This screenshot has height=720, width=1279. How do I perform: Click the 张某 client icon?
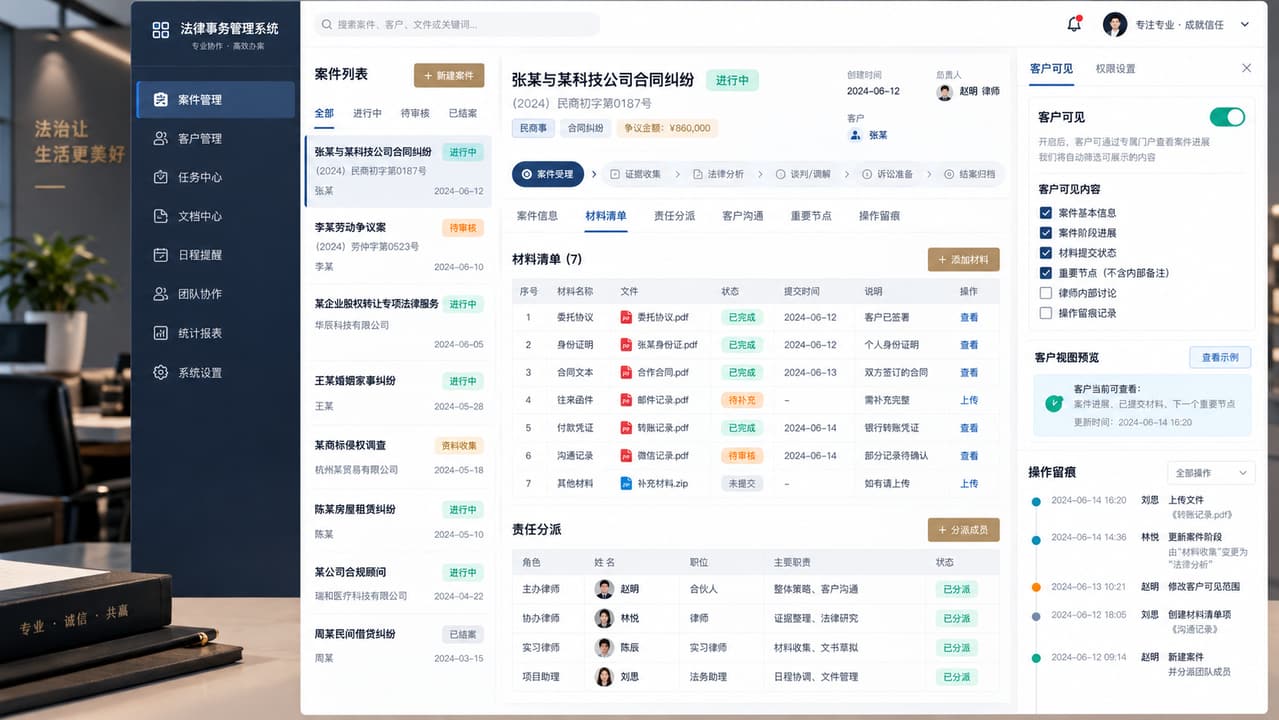[x=855, y=135]
